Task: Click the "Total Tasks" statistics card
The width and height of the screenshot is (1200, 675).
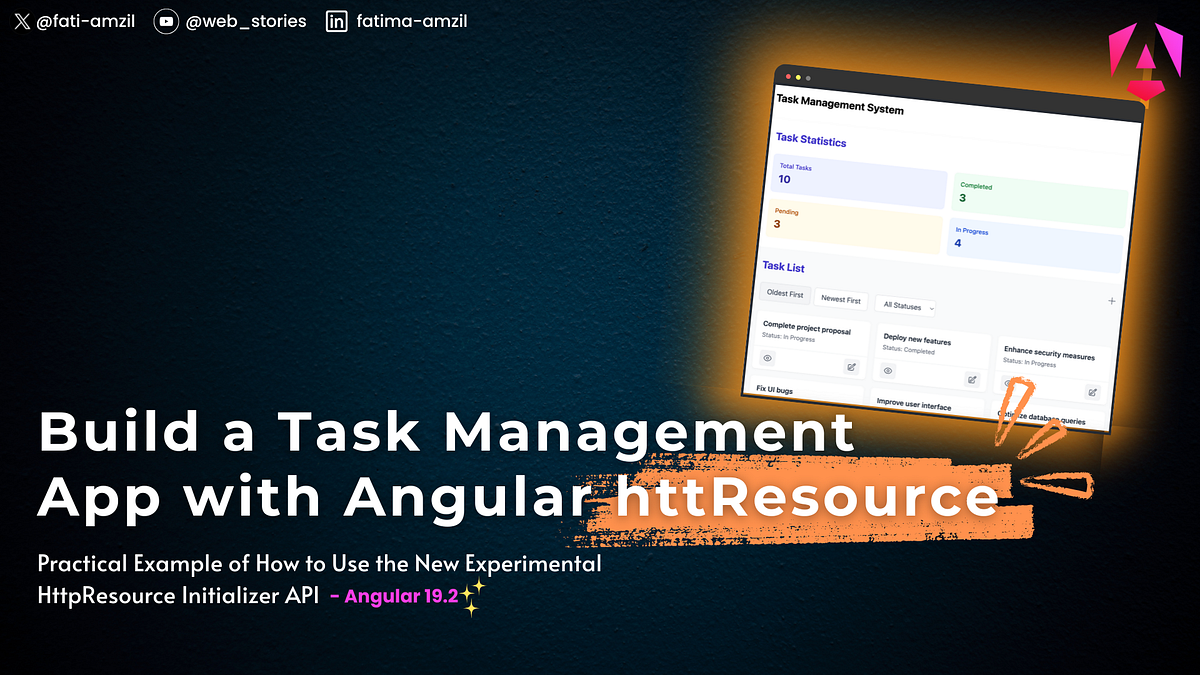Action: click(858, 177)
